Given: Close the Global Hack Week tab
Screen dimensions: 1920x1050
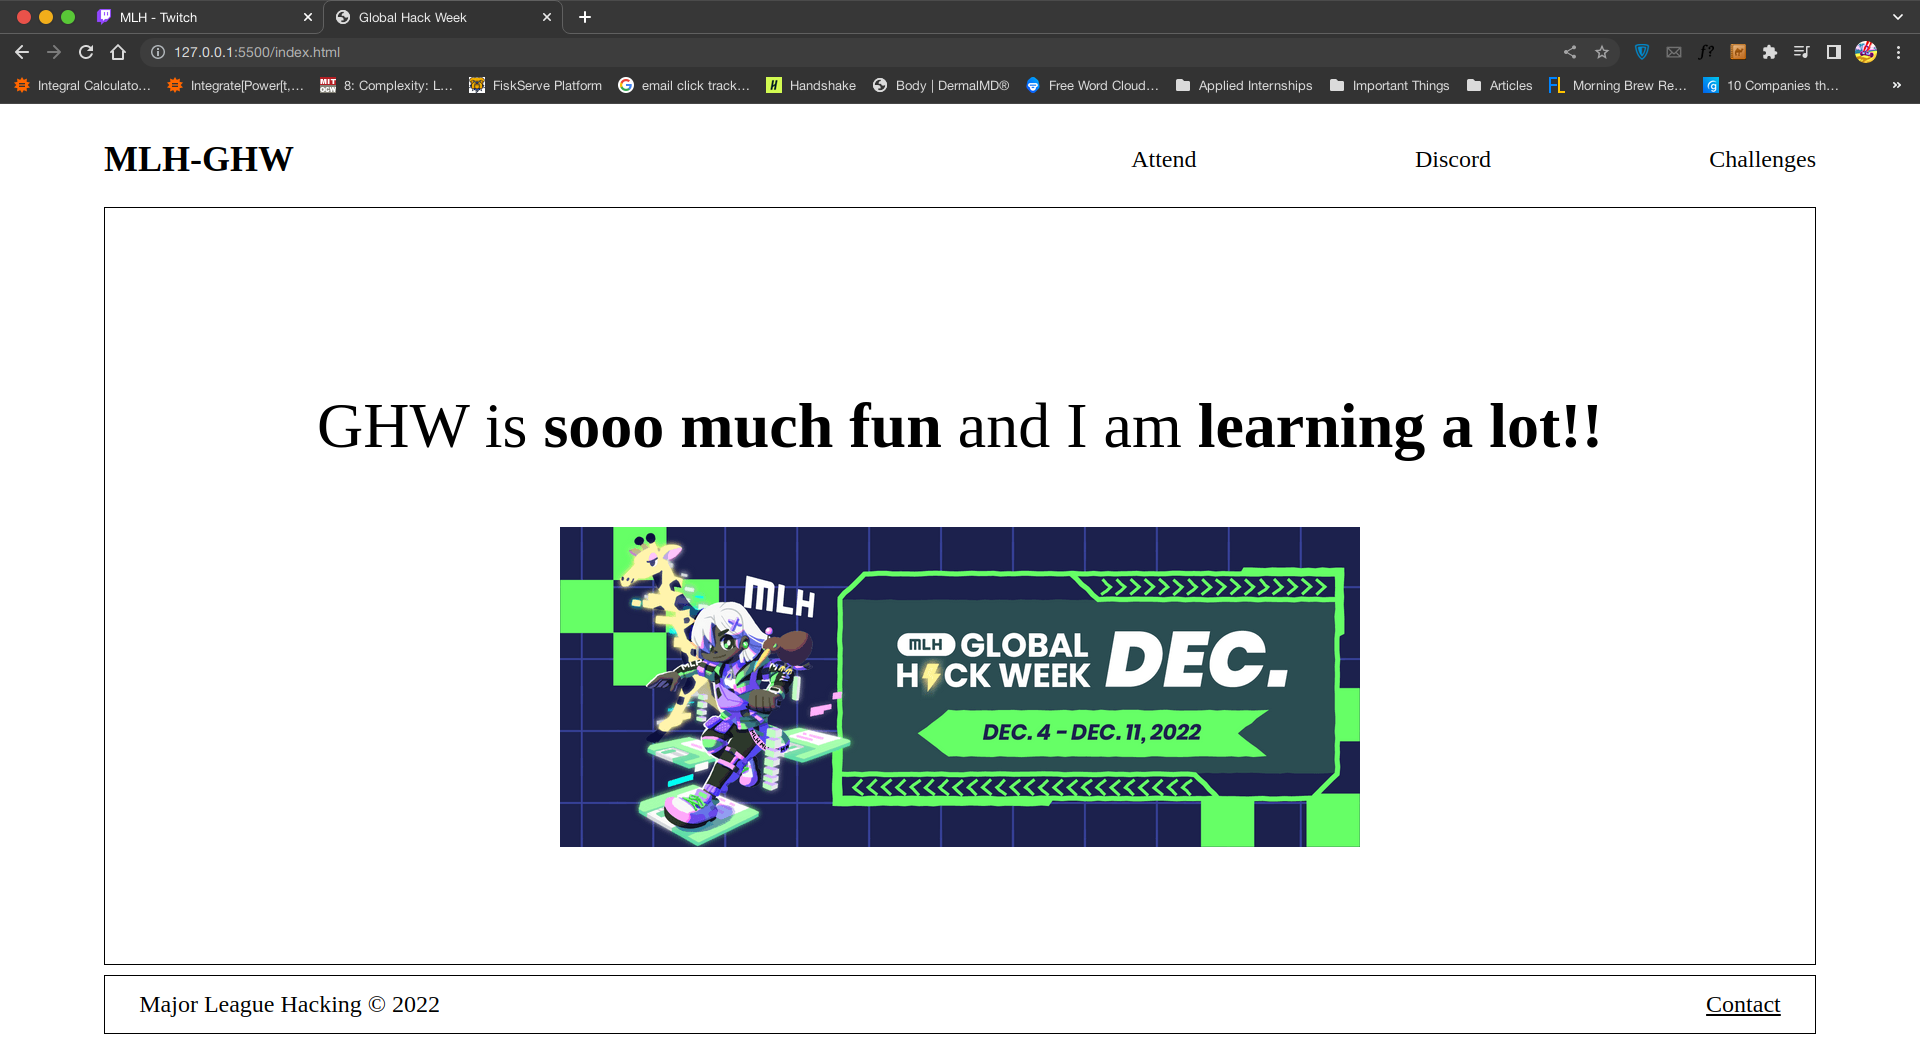Looking at the screenshot, I should (x=547, y=17).
